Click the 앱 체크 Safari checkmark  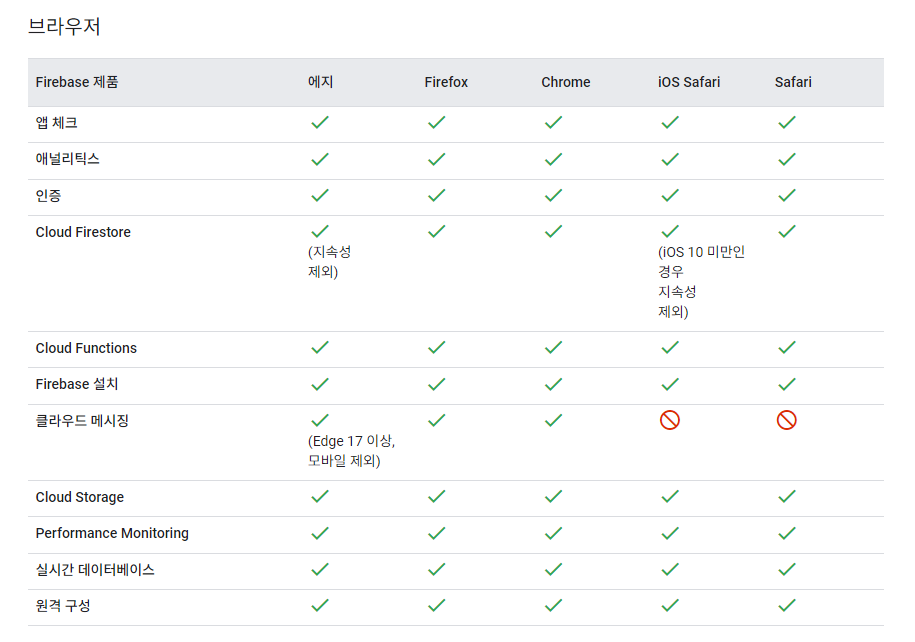787,123
